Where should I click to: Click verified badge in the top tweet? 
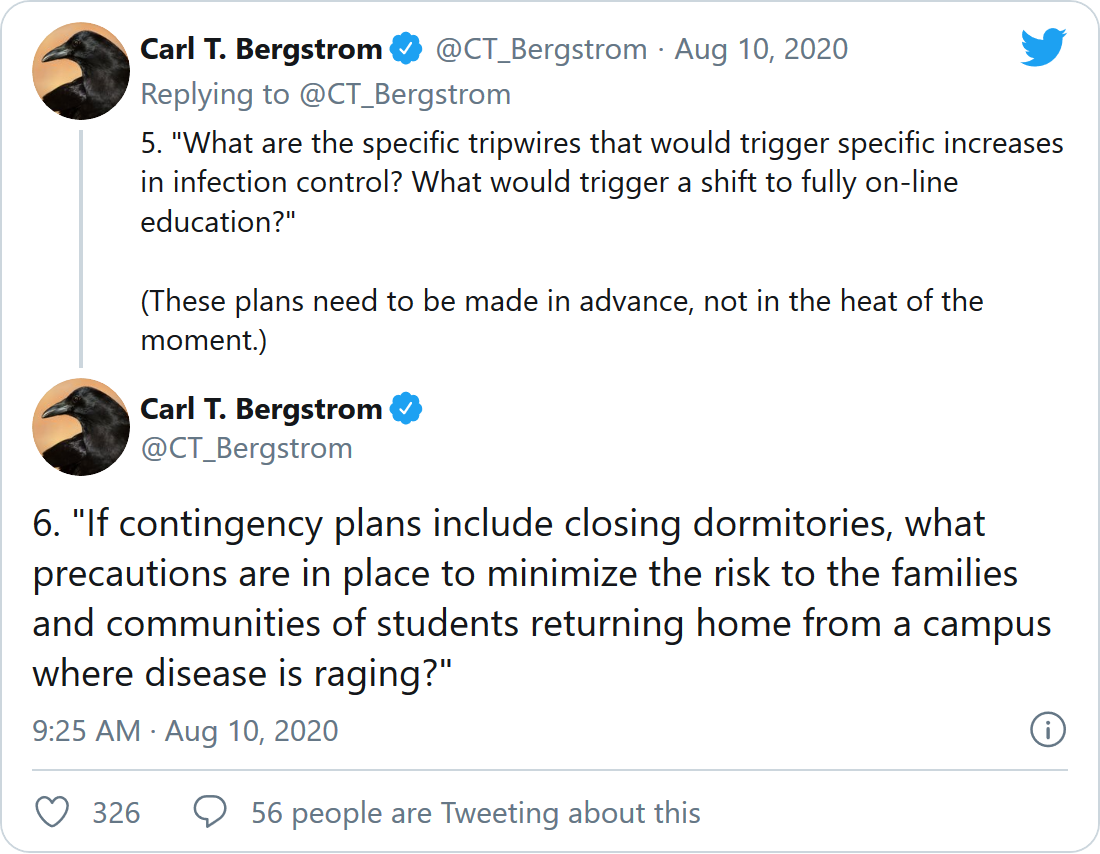(406, 49)
